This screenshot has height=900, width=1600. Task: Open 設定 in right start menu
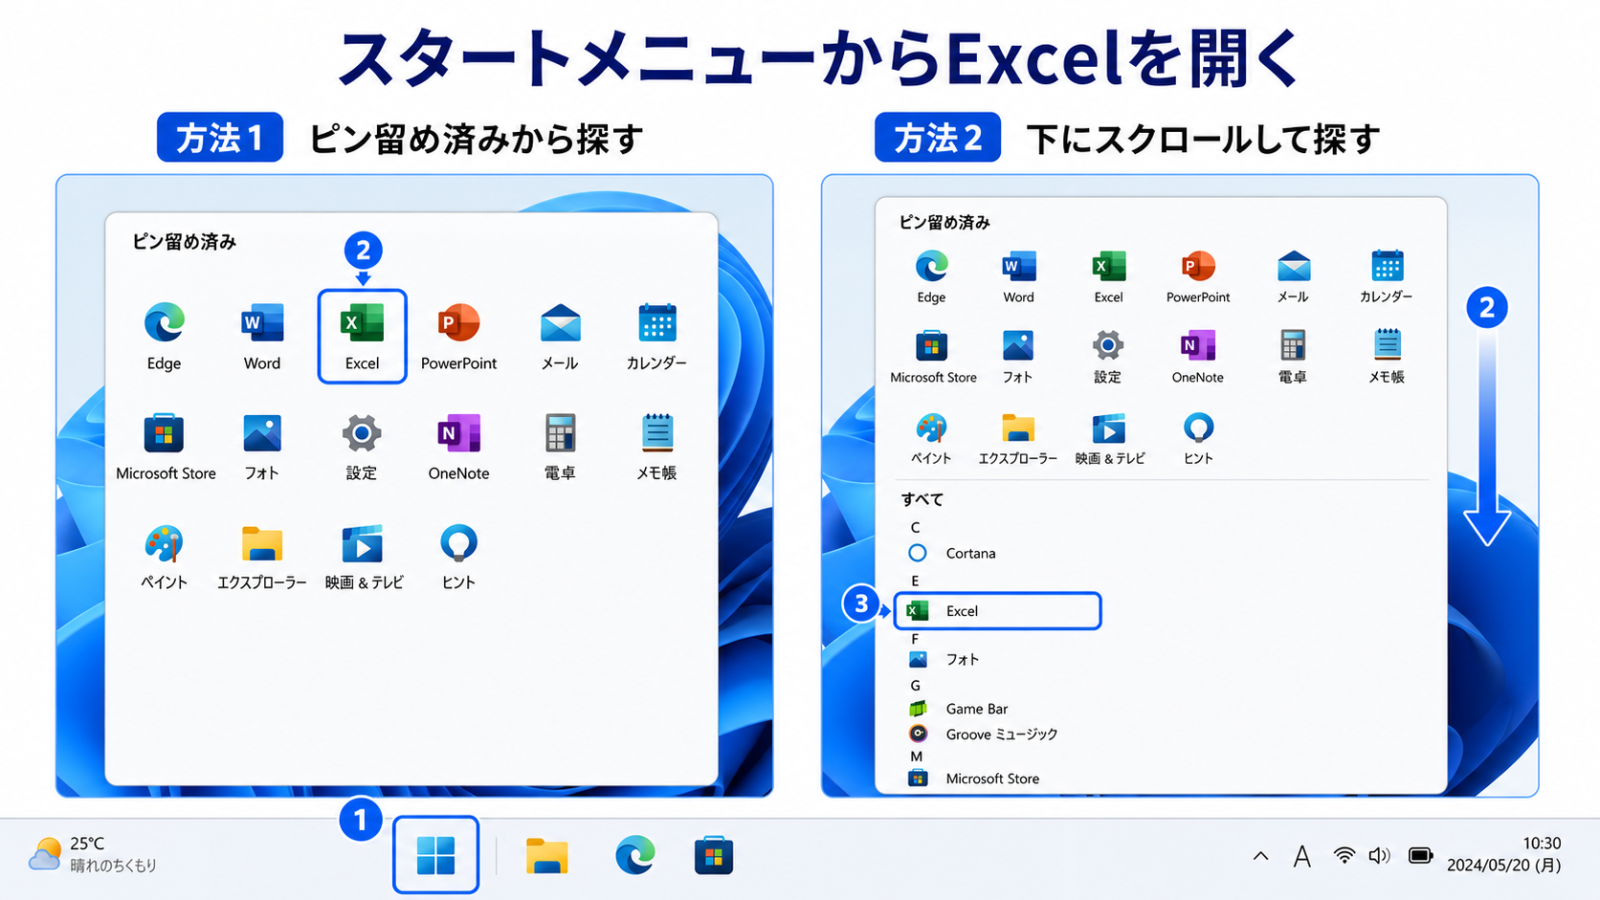[1107, 357]
